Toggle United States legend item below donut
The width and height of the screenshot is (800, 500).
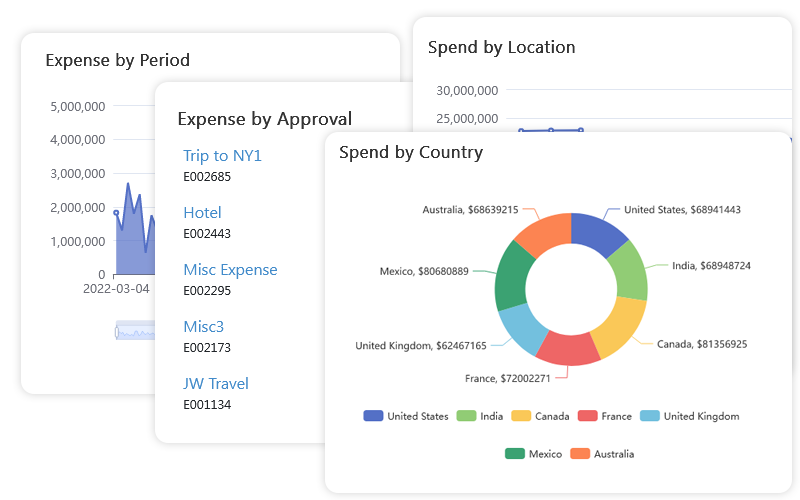click(406, 416)
